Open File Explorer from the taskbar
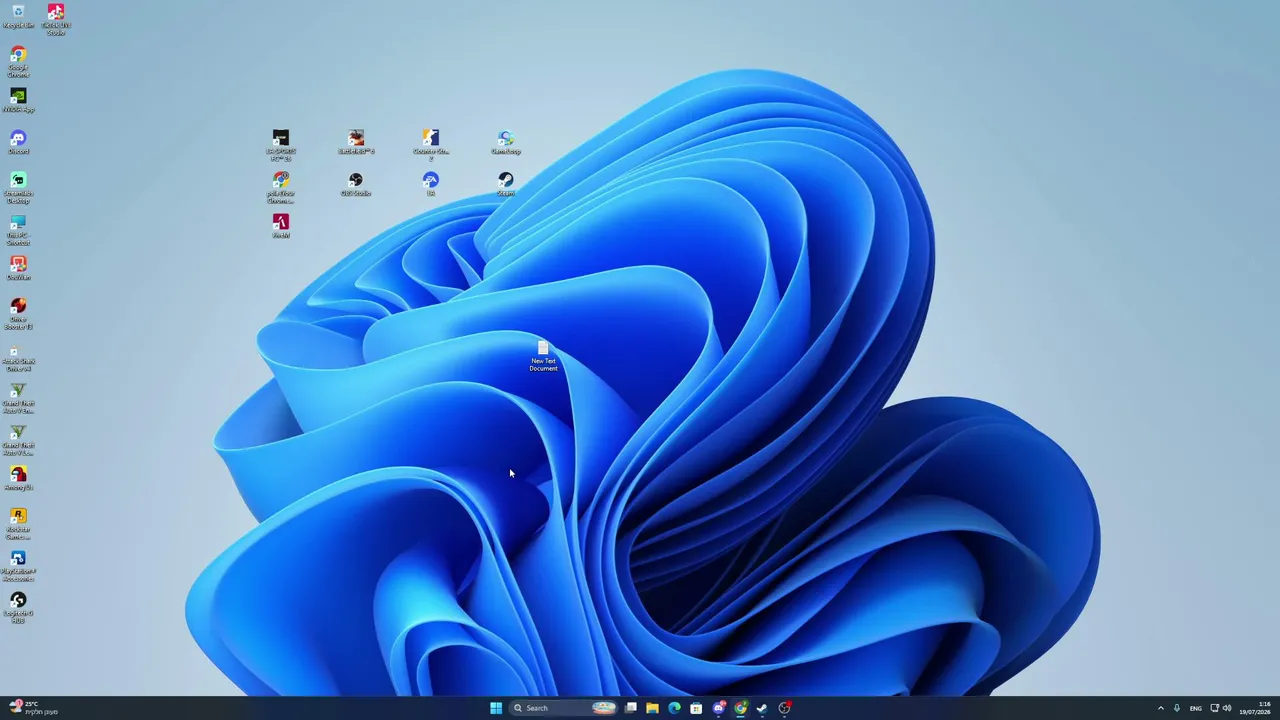The width and height of the screenshot is (1280, 720). (652, 708)
